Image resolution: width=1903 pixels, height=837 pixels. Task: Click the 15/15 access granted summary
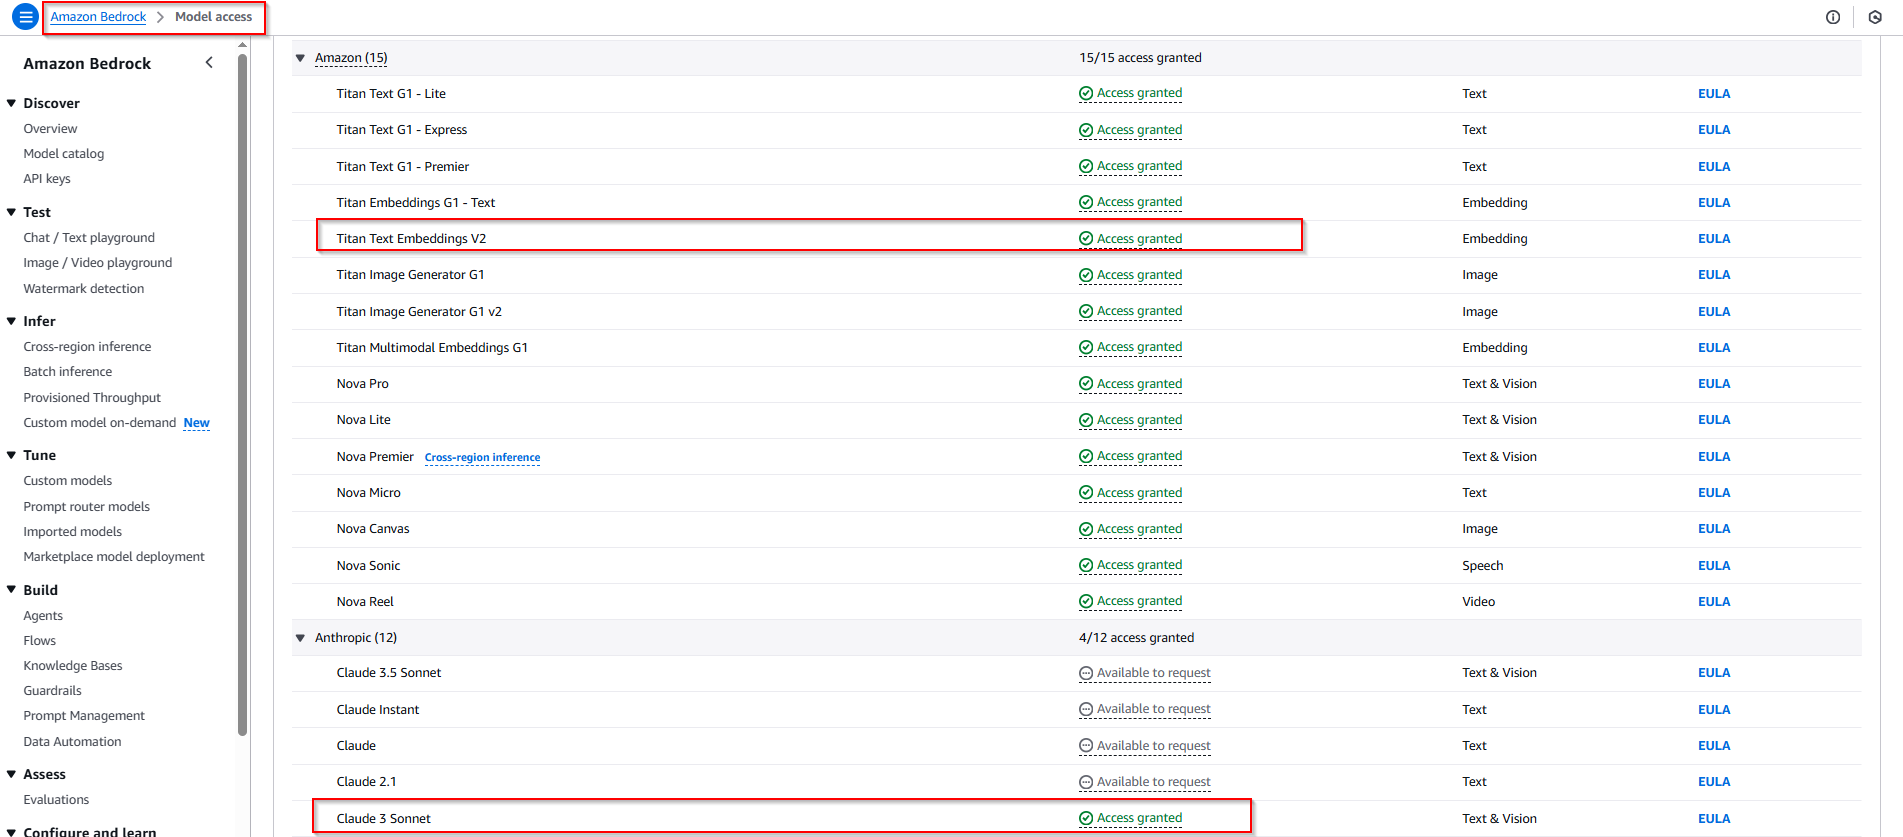tap(1140, 58)
